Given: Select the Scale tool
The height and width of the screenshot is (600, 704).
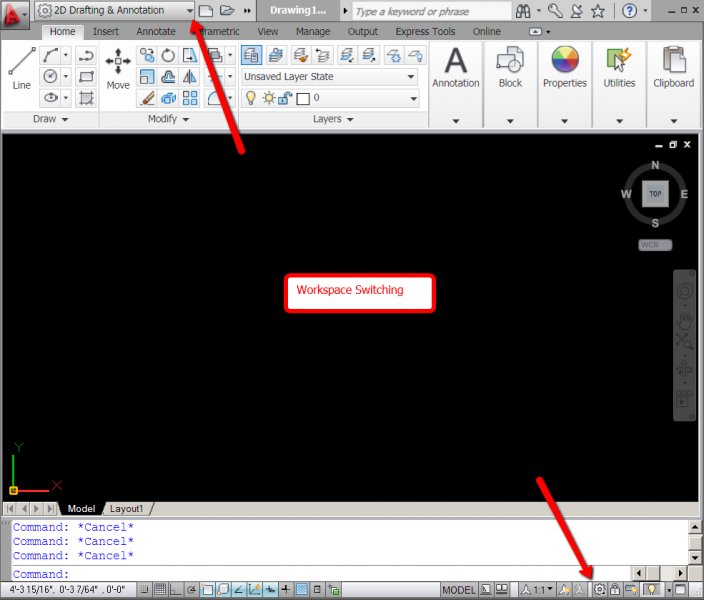Looking at the screenshot, I should point(147,77).
